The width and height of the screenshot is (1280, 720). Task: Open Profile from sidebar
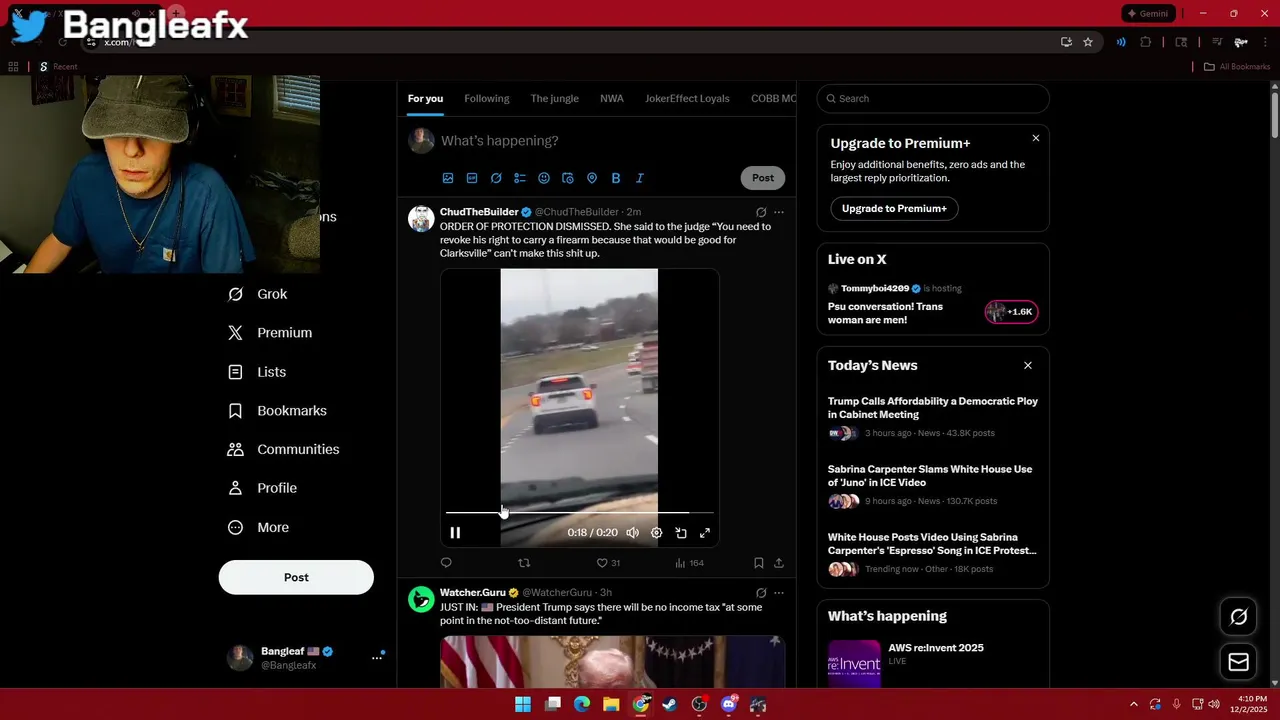click(x=262, y=488)
